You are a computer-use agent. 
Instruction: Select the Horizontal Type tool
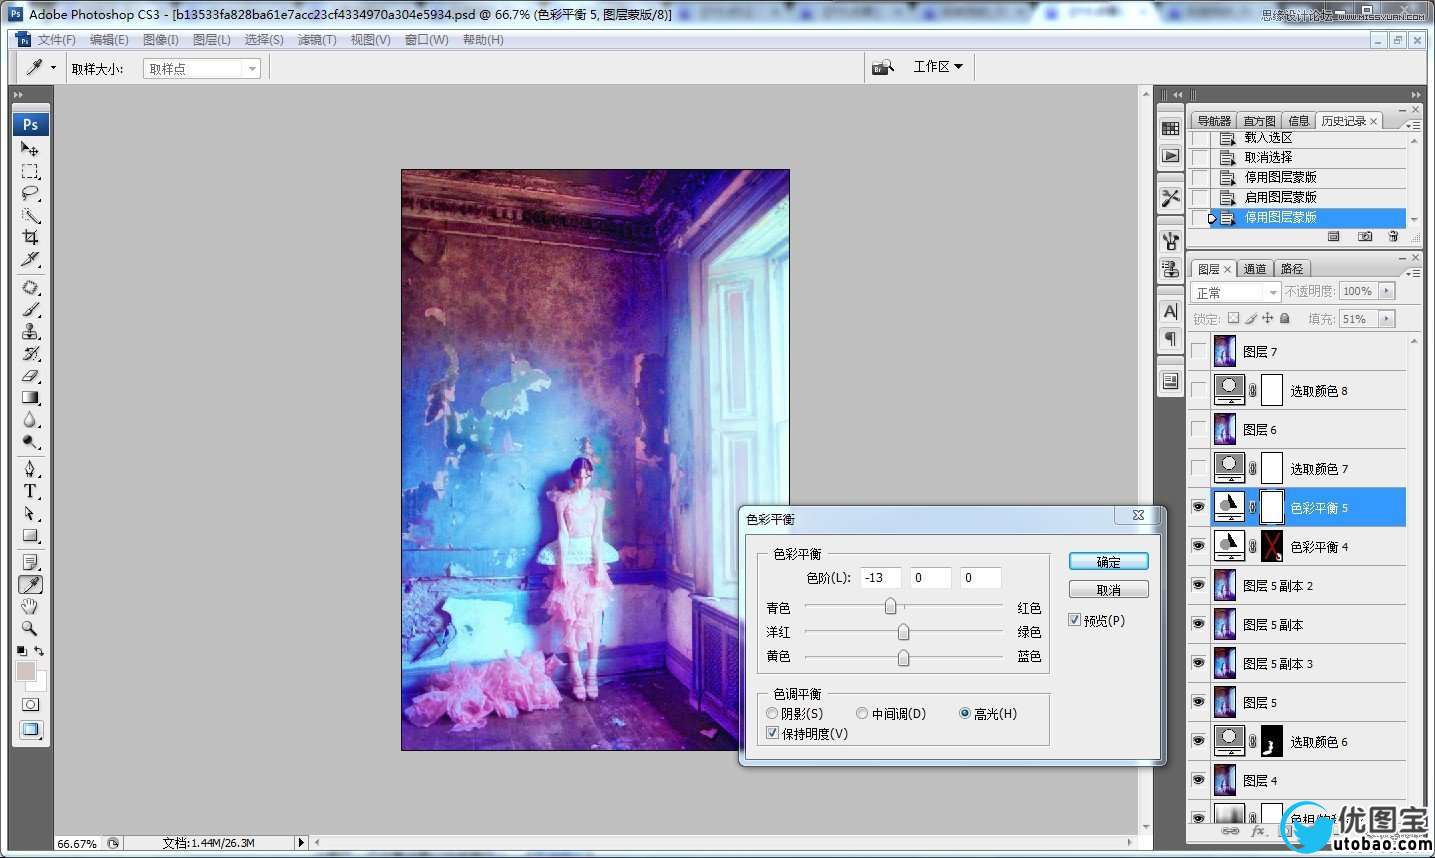click(x=30, y=491)
